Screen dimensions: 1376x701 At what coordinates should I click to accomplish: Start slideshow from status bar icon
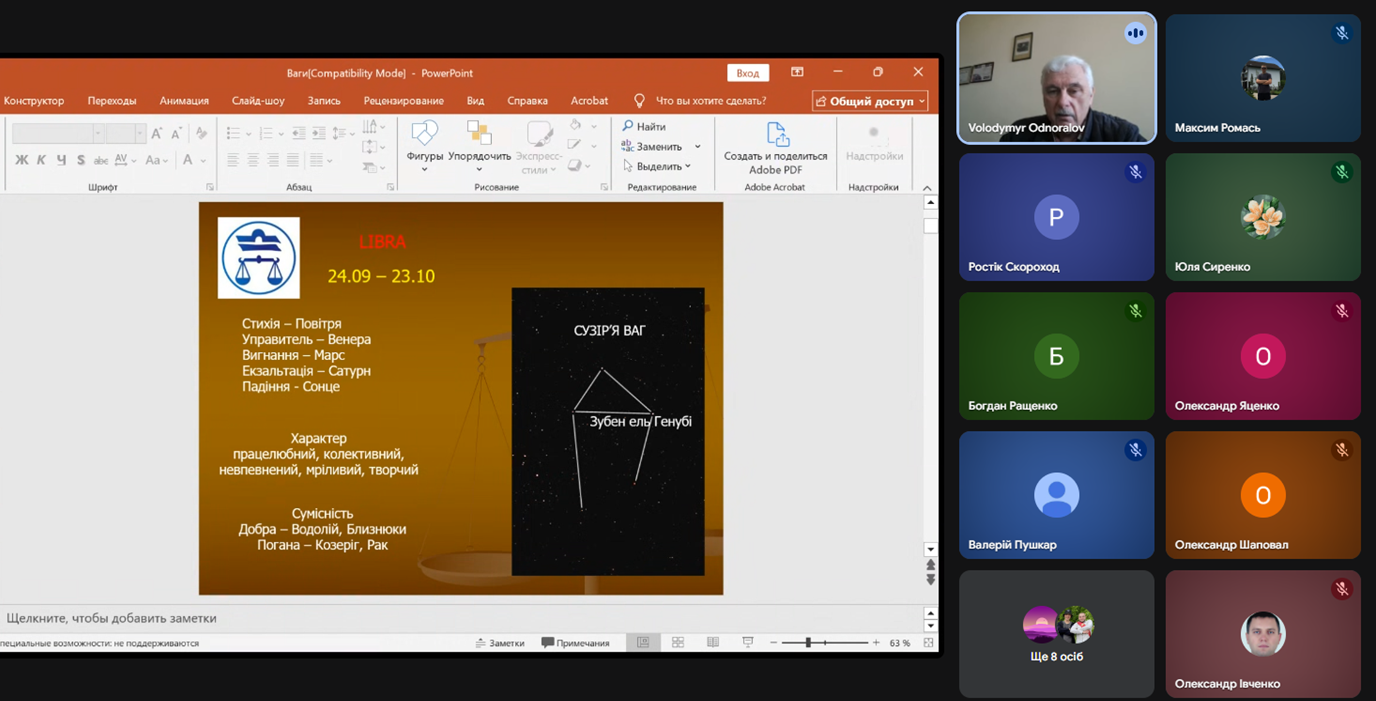click(748, 643)
